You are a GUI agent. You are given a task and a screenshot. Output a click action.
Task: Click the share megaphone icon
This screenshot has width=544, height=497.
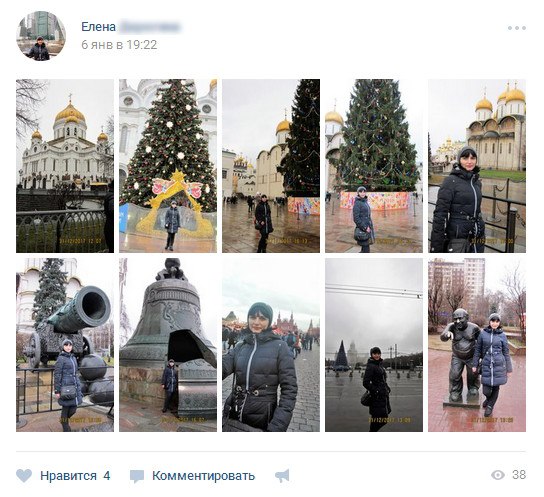(x=282, y=476)
